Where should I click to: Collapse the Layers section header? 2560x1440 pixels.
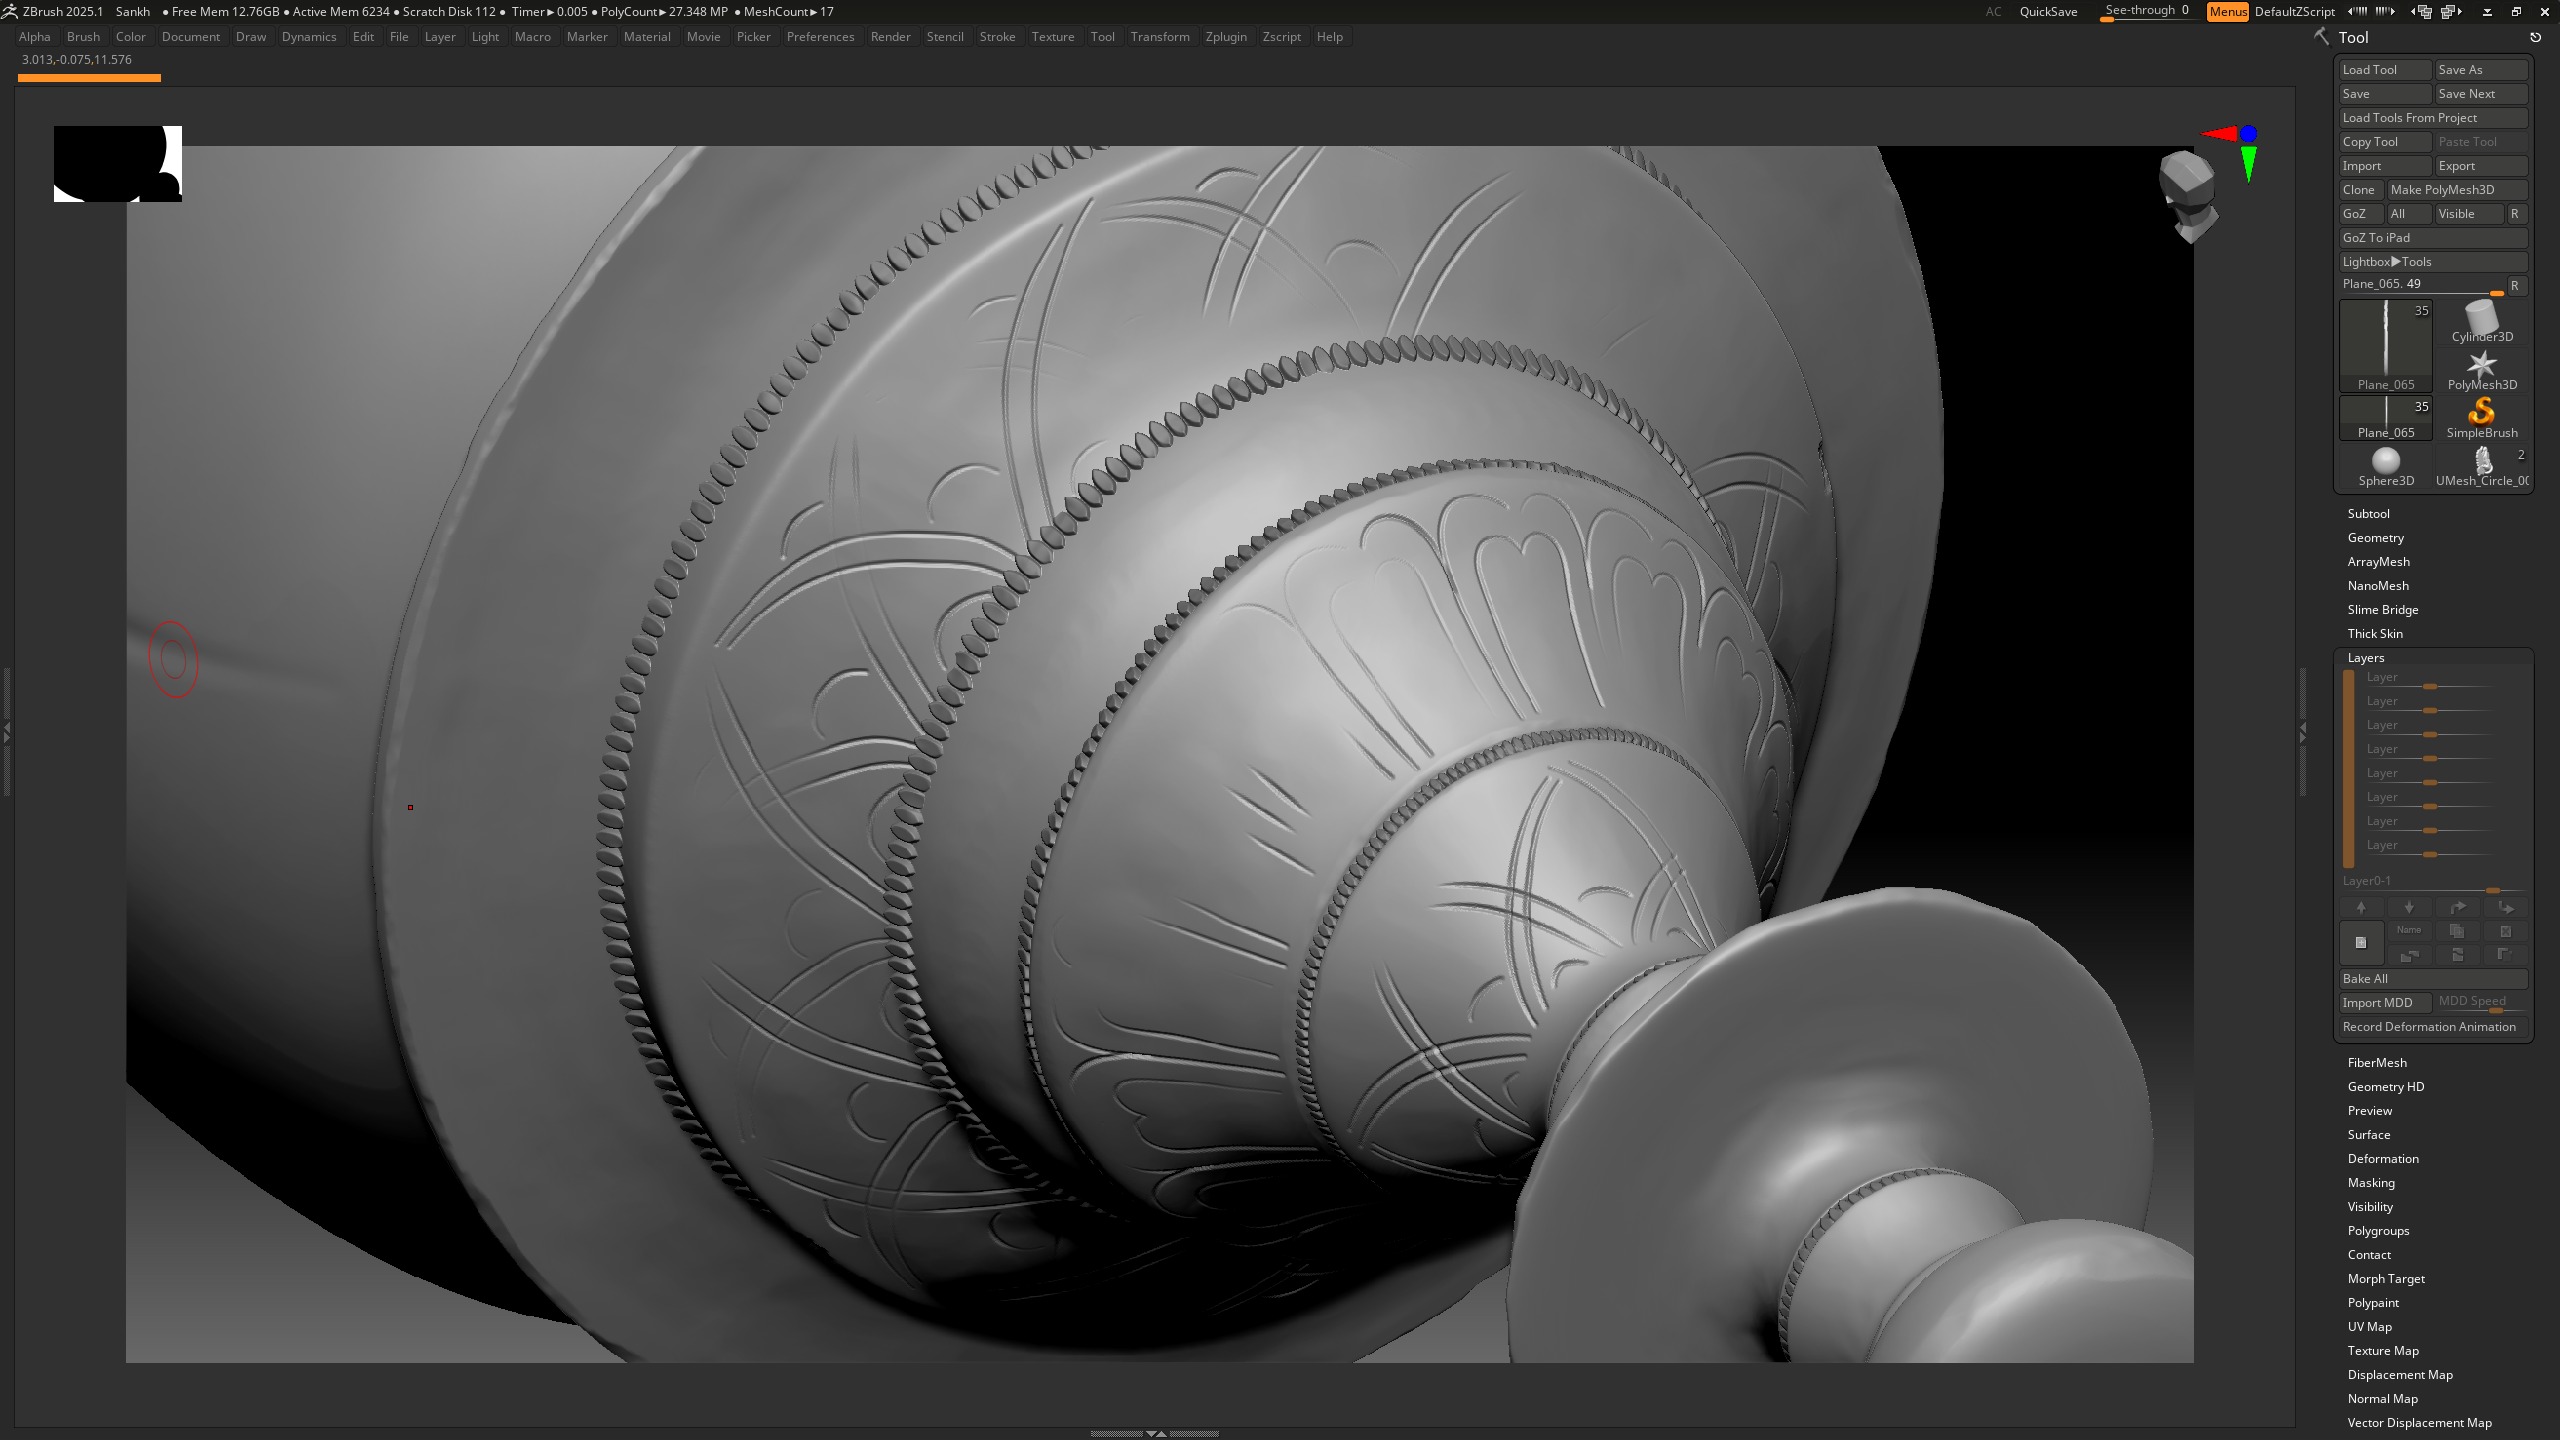point(2366,658)
